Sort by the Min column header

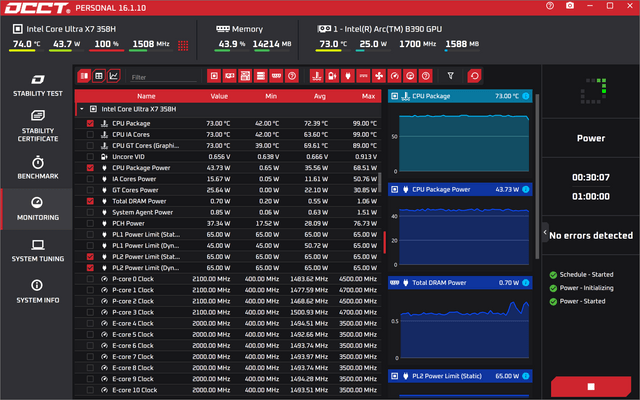click(x=271, y=96)
